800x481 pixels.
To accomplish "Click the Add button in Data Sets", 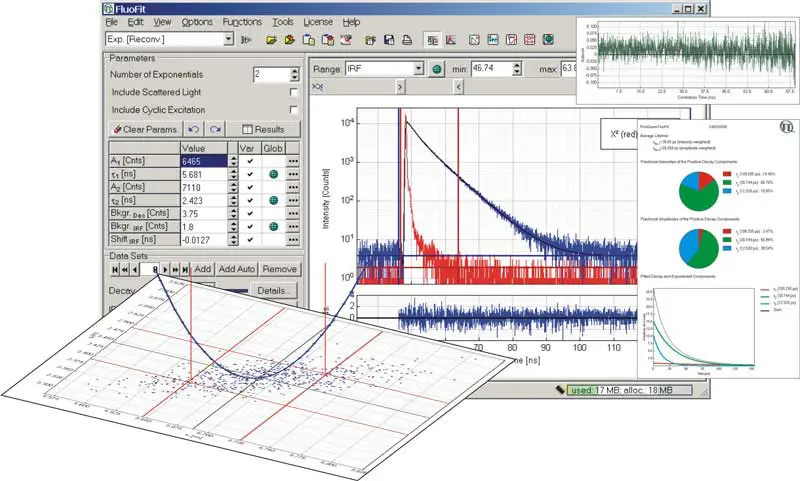I will point(203,269).
